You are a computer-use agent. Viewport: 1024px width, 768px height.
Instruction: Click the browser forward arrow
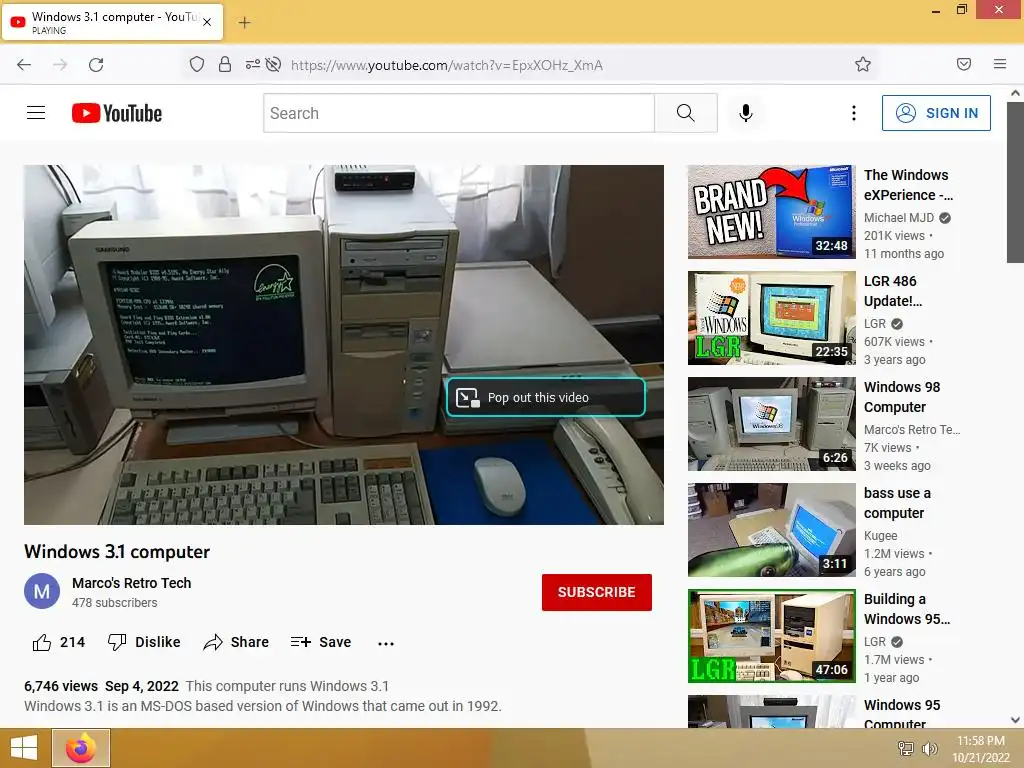60,65
